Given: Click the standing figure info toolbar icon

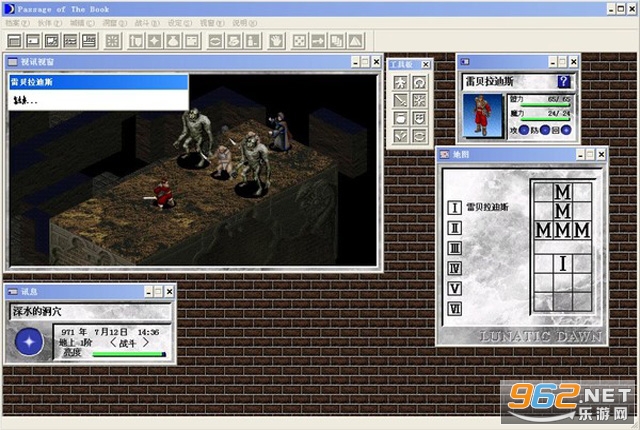Looking at the screenshot, I should tap(253, 41).
